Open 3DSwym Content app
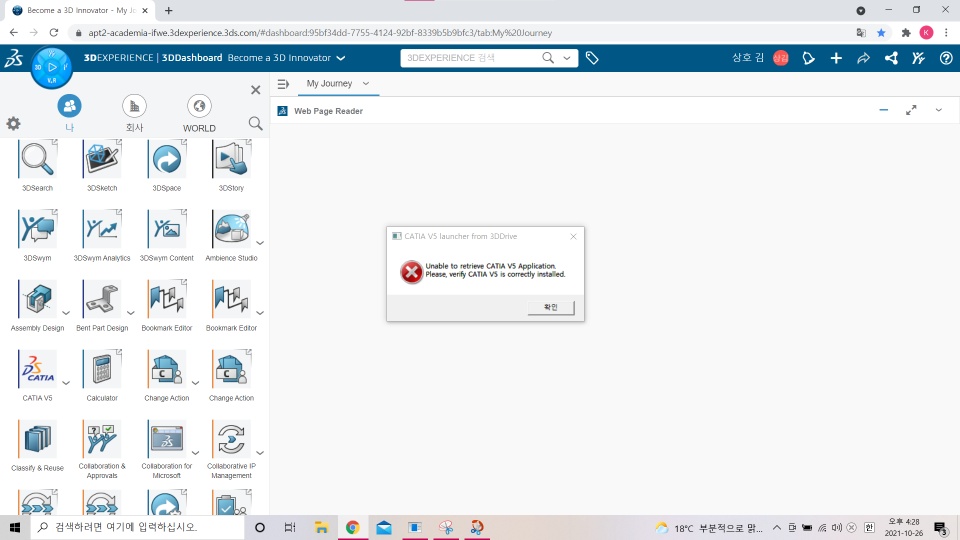The width and height of the screenshot is (960, 540). click(x=167, y=229)
